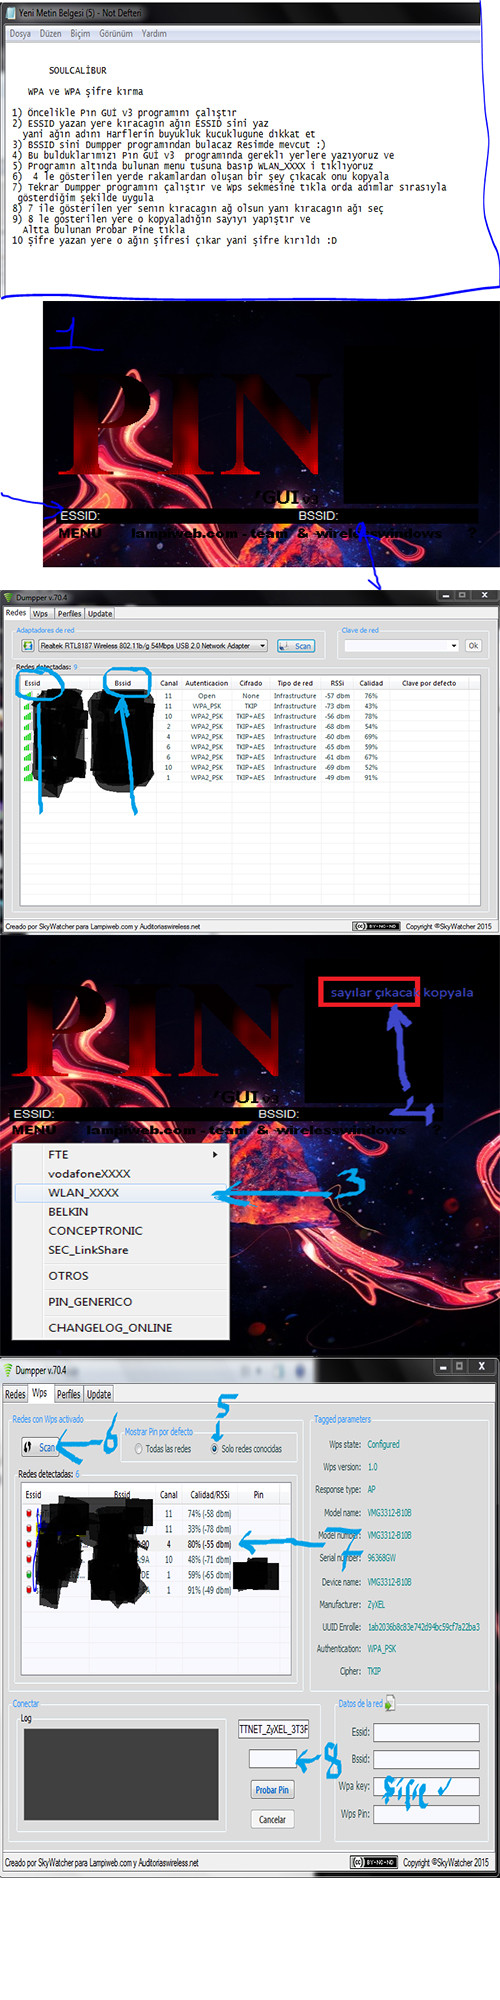Click the Notepad title bar app icon

(x=11, y=13)
